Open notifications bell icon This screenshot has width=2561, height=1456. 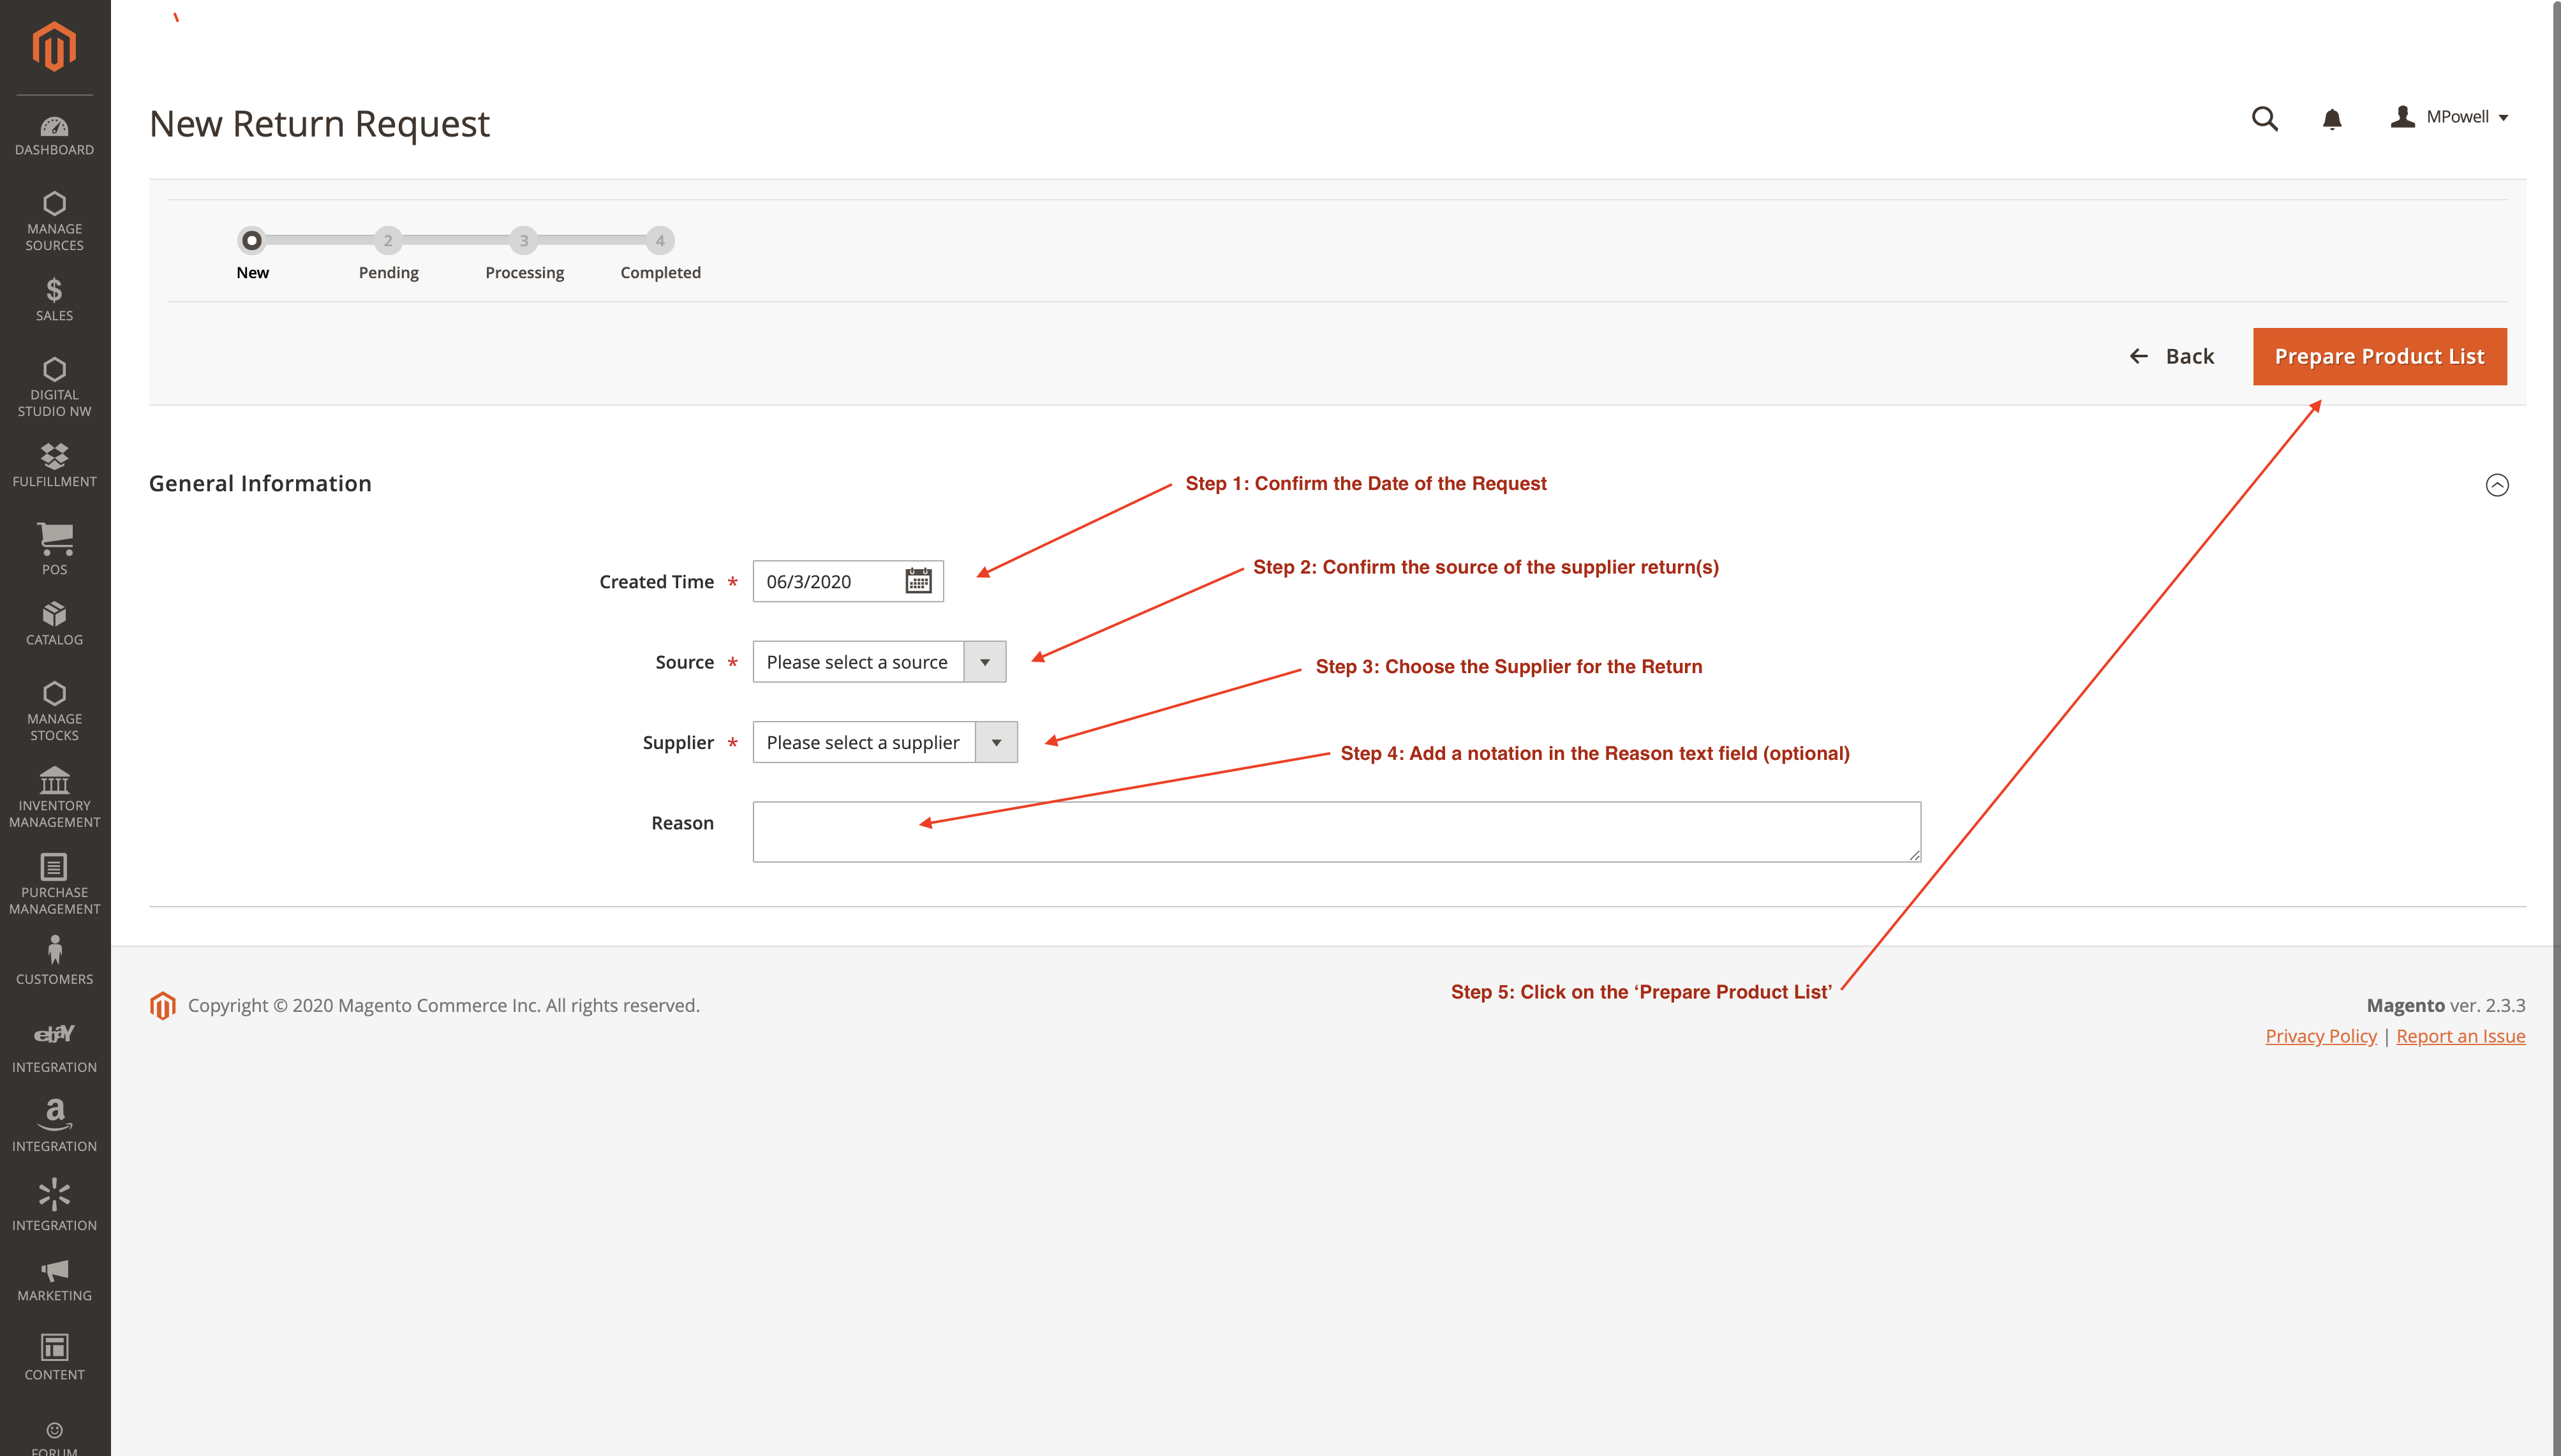pyautogui.click(x=2331, y=119)
